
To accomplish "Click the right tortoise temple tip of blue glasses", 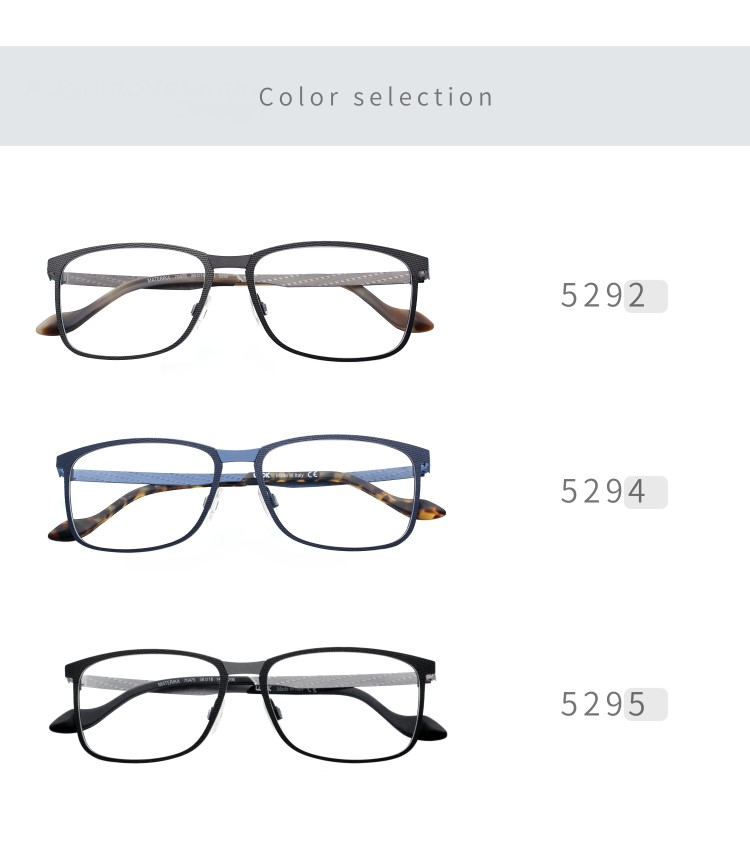I will click(433, 510).
